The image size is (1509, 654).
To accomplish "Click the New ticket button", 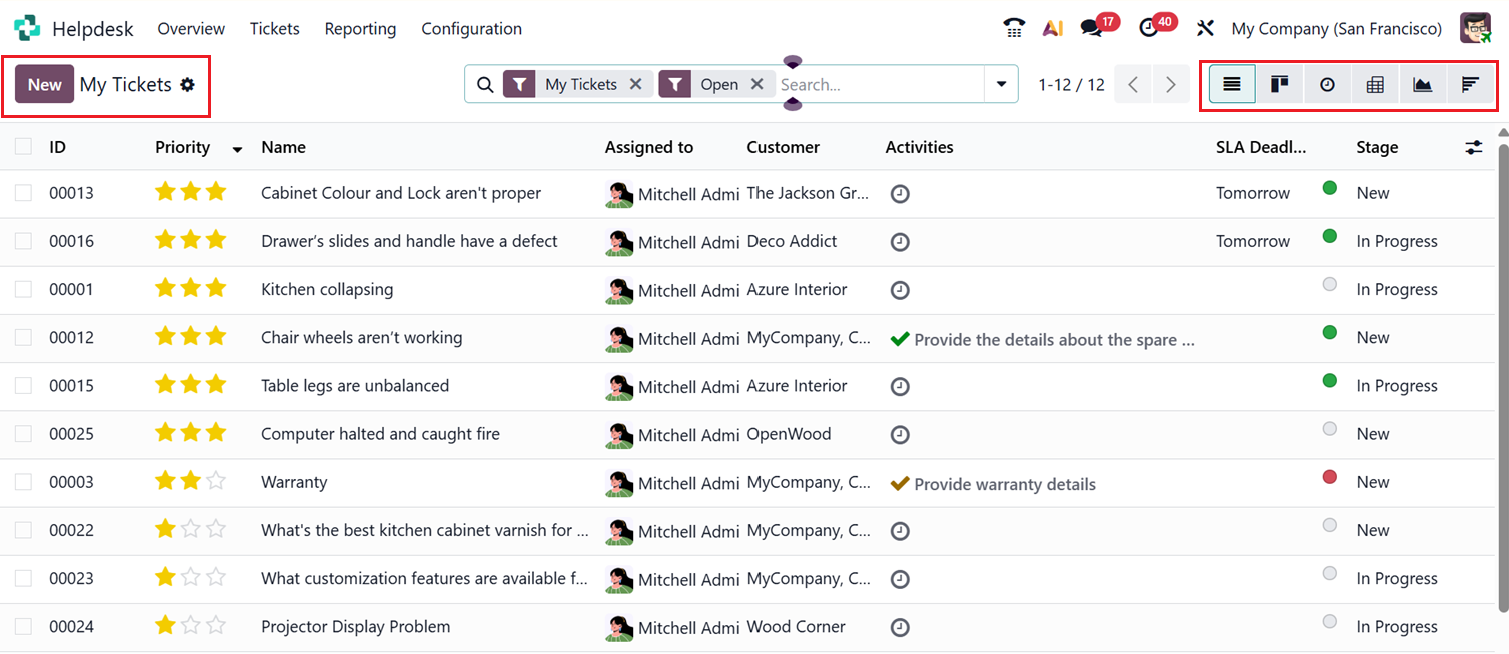I will click(45, 85).
